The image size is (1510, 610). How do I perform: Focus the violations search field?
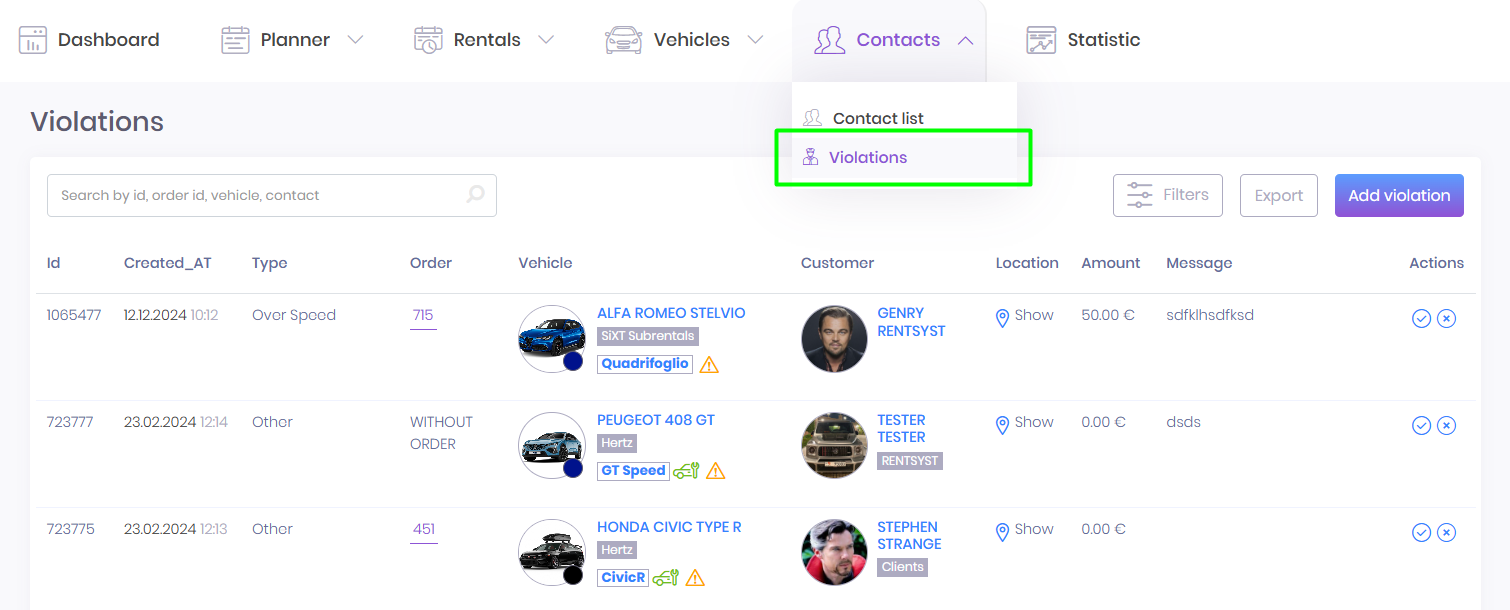click(260, 195)
